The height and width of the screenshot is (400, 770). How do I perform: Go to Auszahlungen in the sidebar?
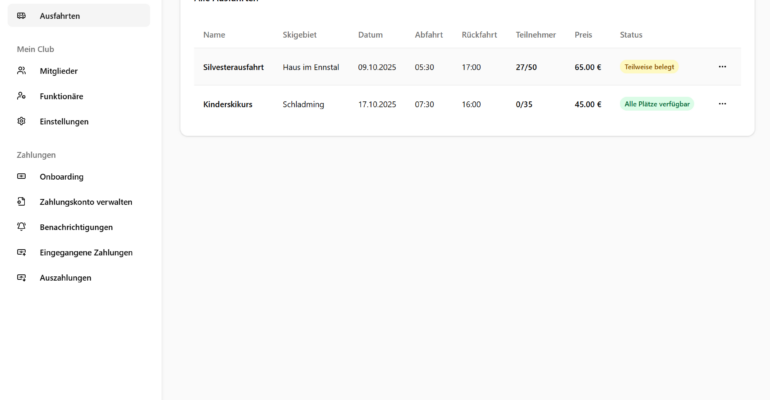coord(65,278)
